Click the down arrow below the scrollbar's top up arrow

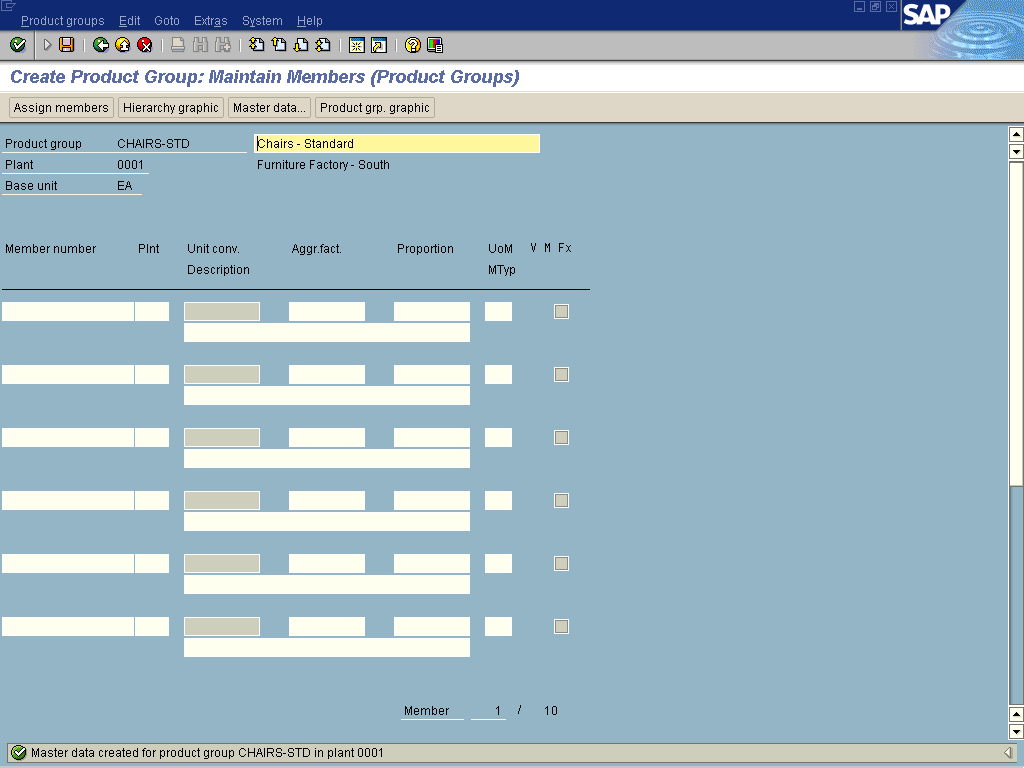pyautogui.click(x=1016, y=152)
